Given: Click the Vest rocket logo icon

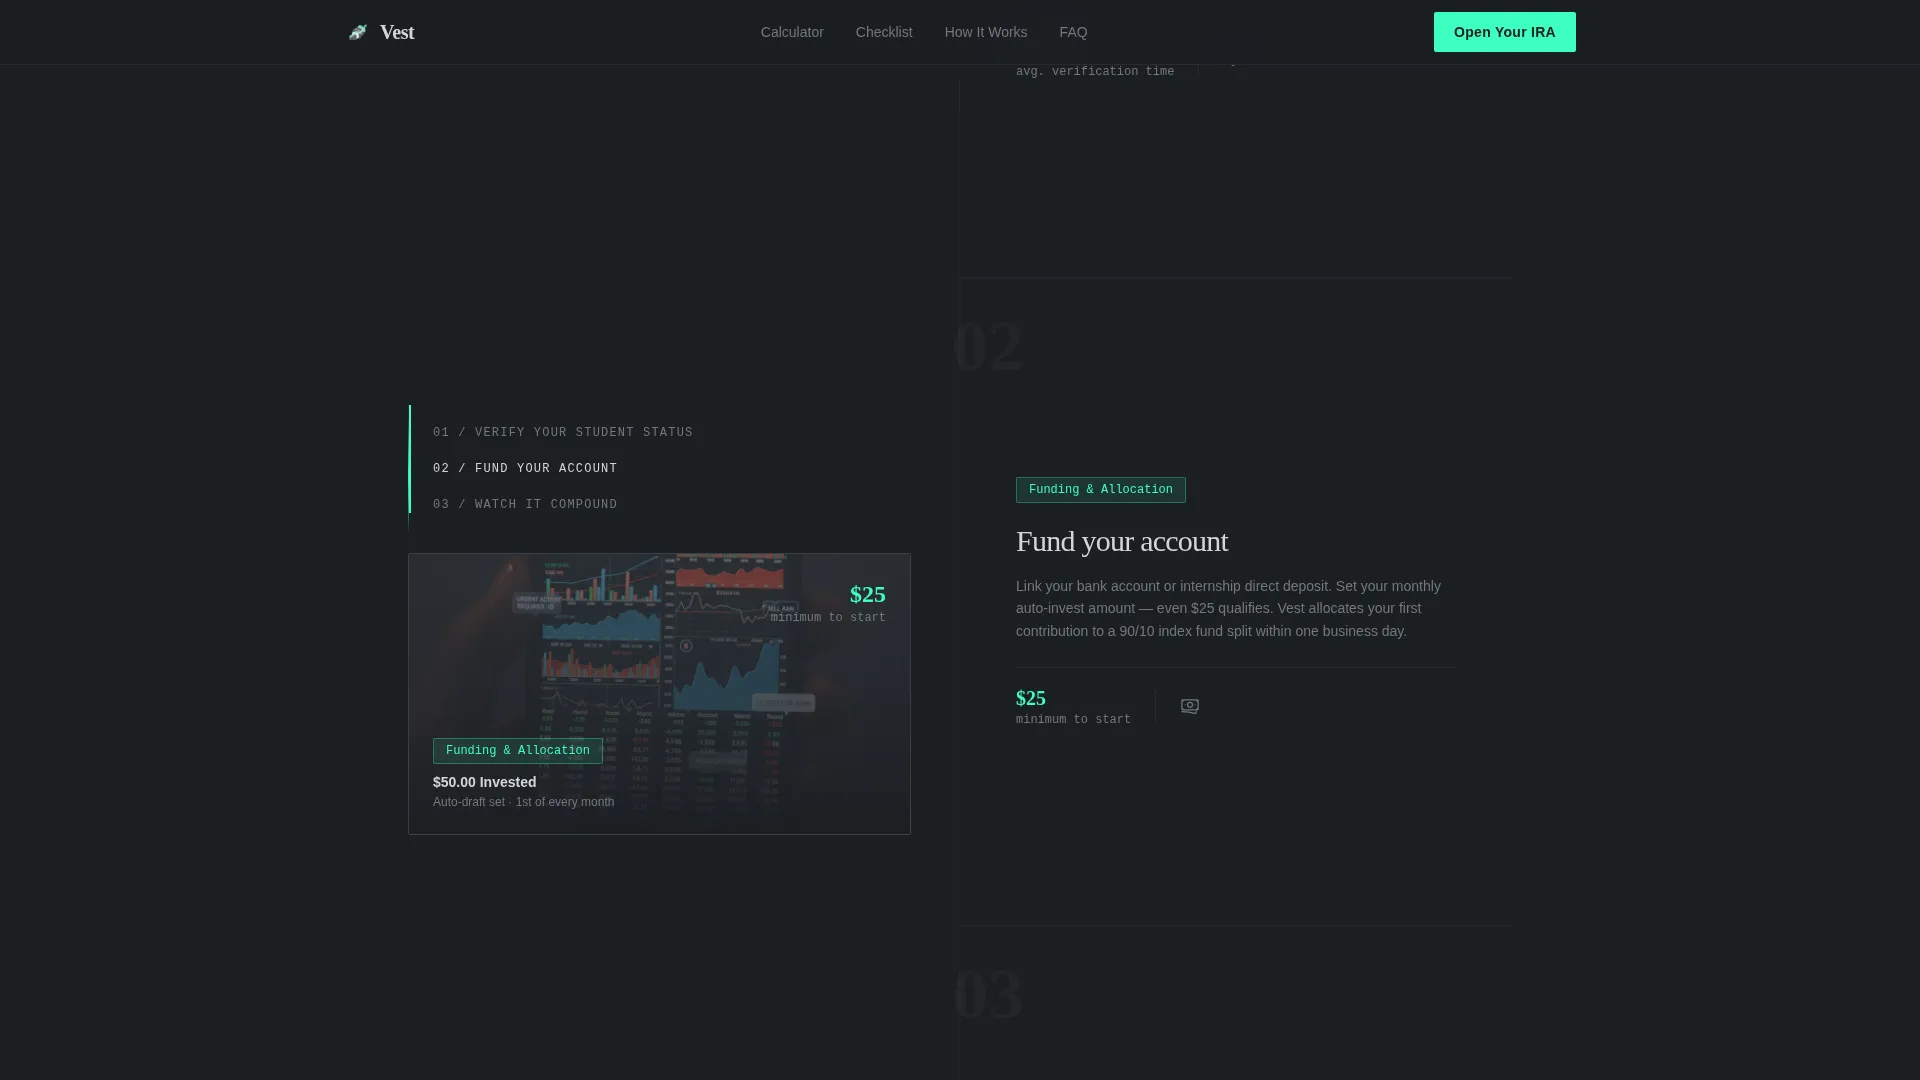Looking at the screenshot, I should (x=358, y=32).
